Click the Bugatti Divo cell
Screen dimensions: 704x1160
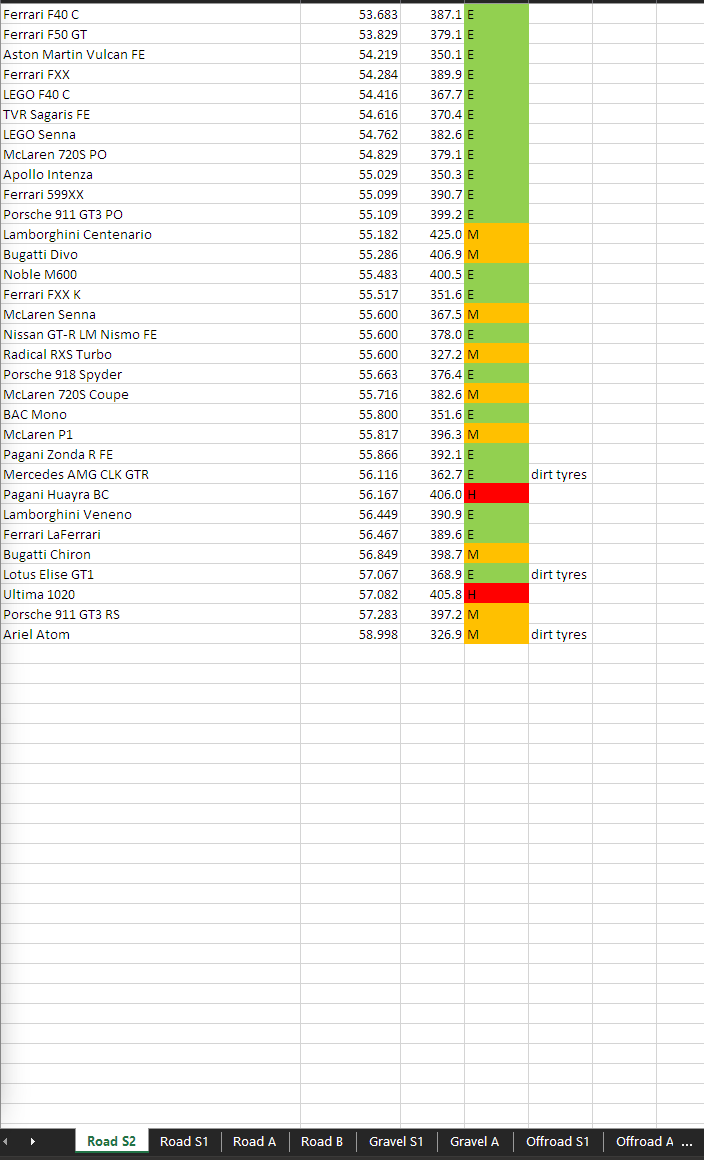point(151,254)
